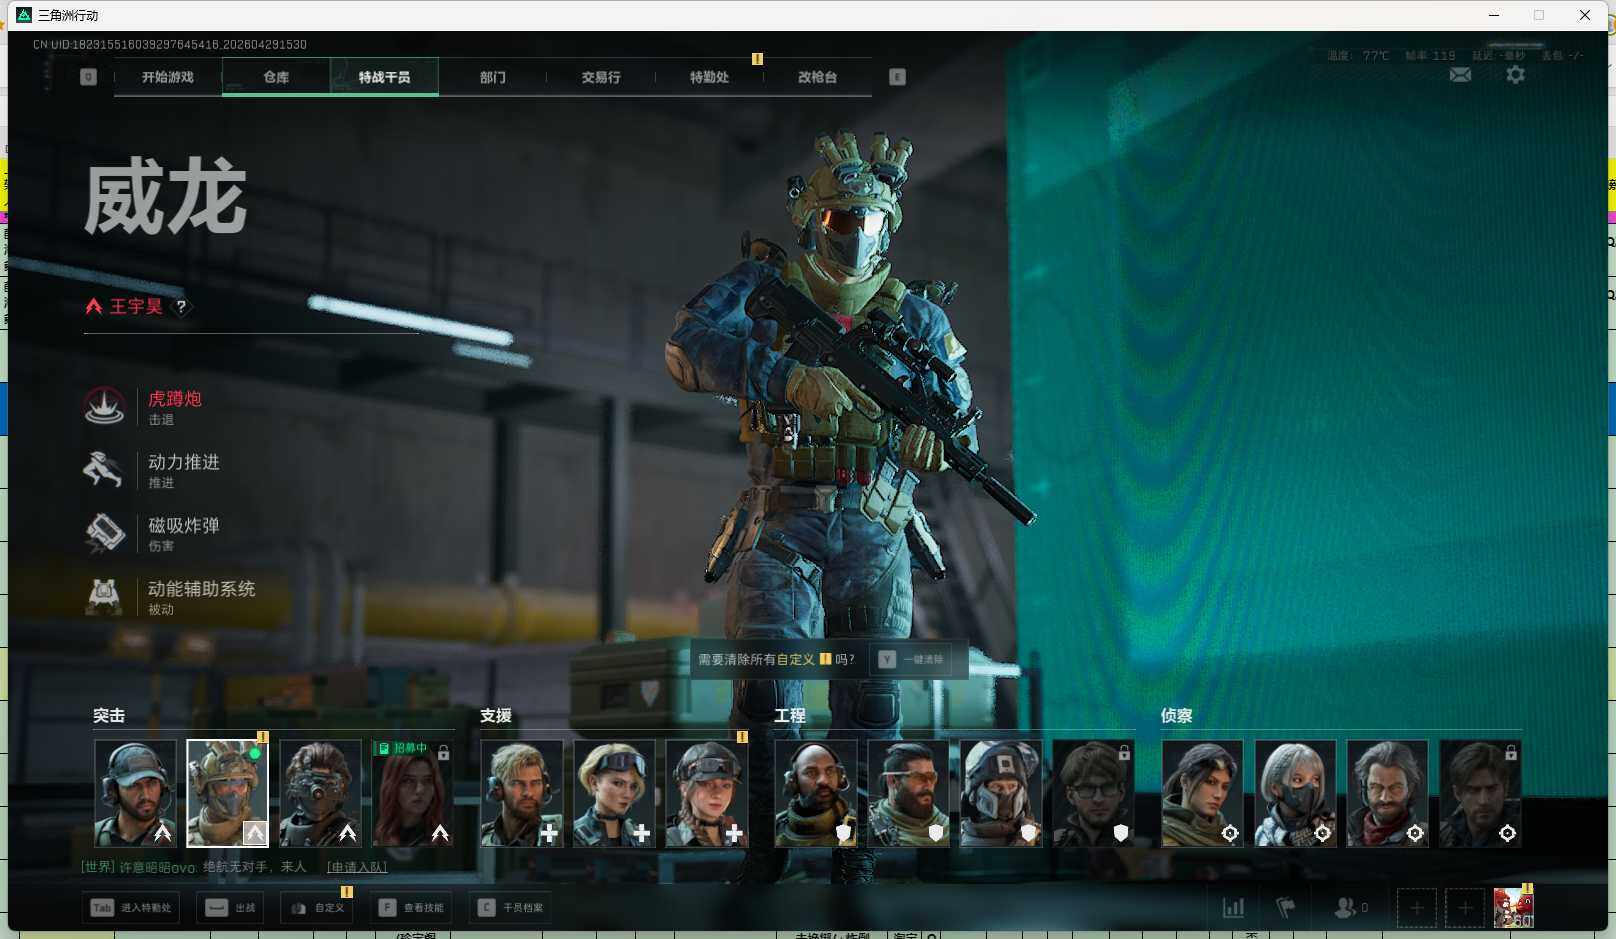Click the lock on the fourth 侦察 operator

1511,752
